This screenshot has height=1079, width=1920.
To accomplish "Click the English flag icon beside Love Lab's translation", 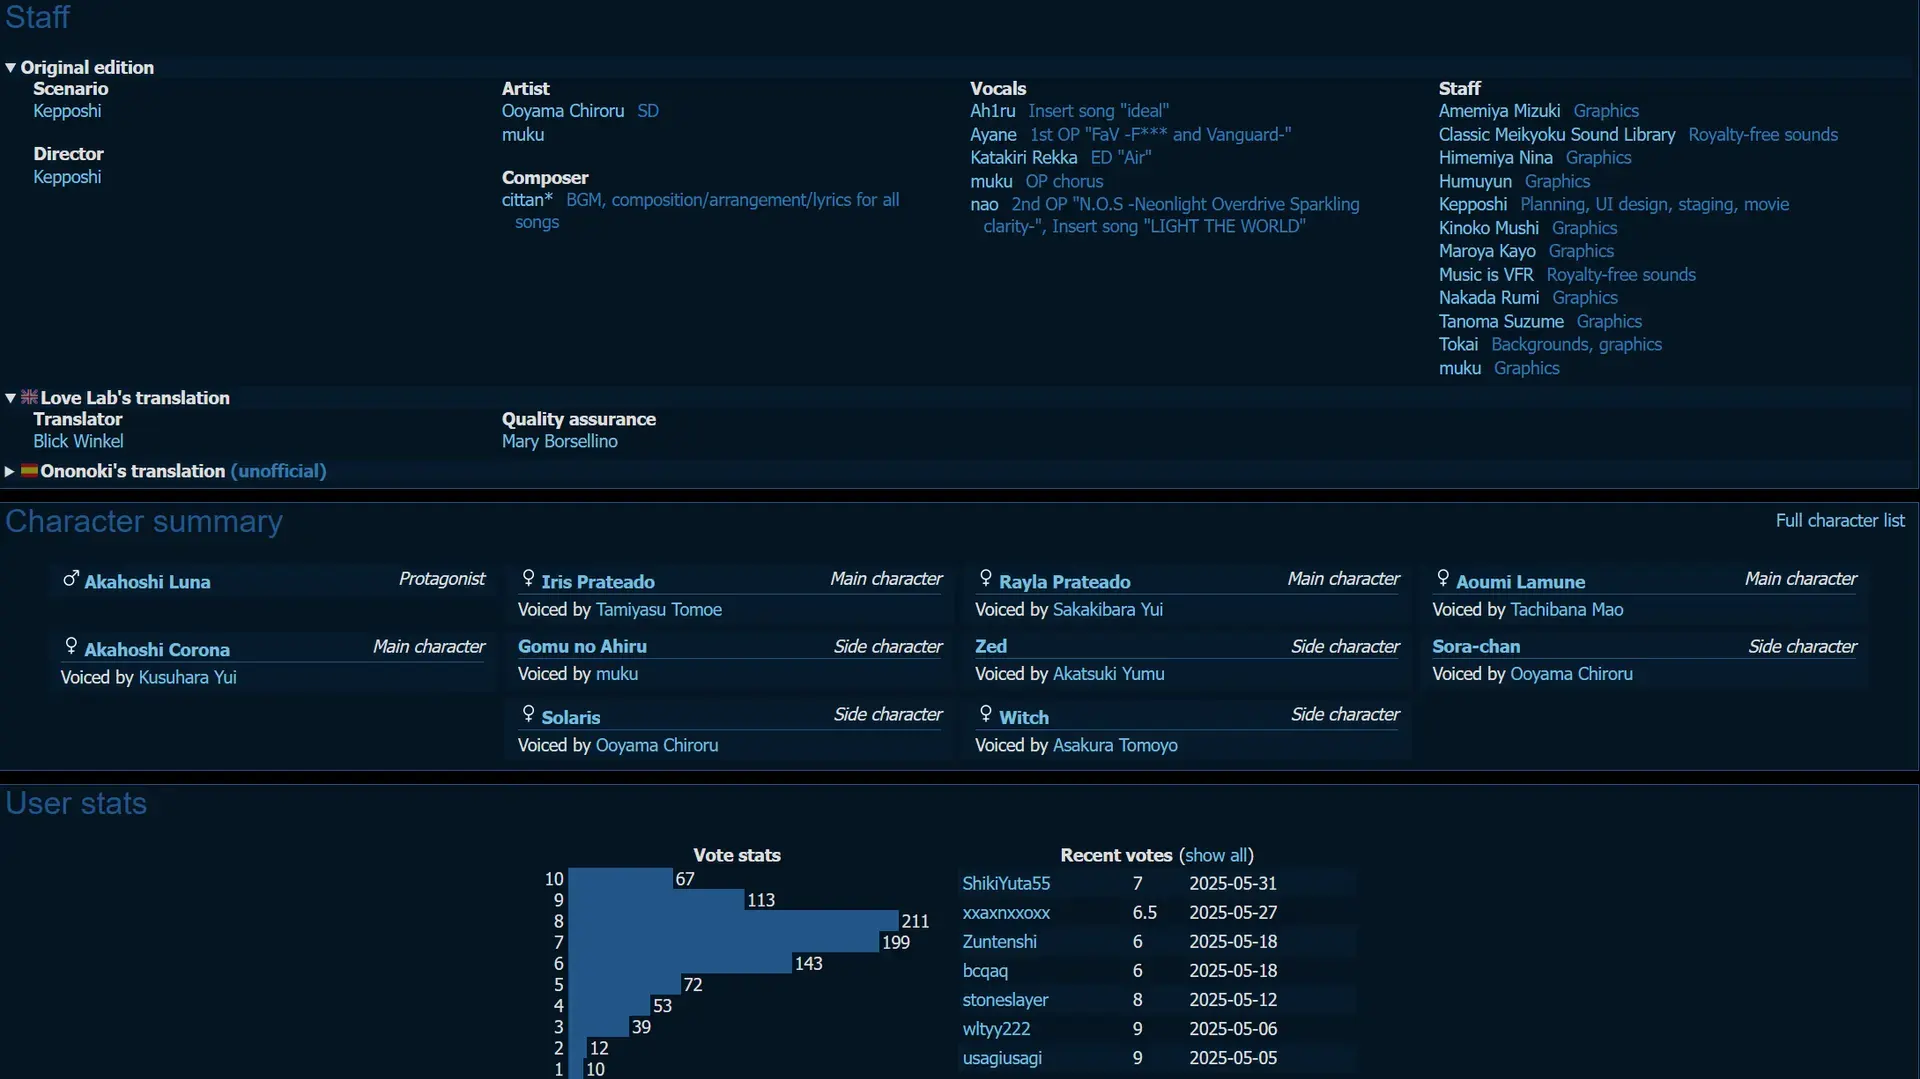I will 29,397.
